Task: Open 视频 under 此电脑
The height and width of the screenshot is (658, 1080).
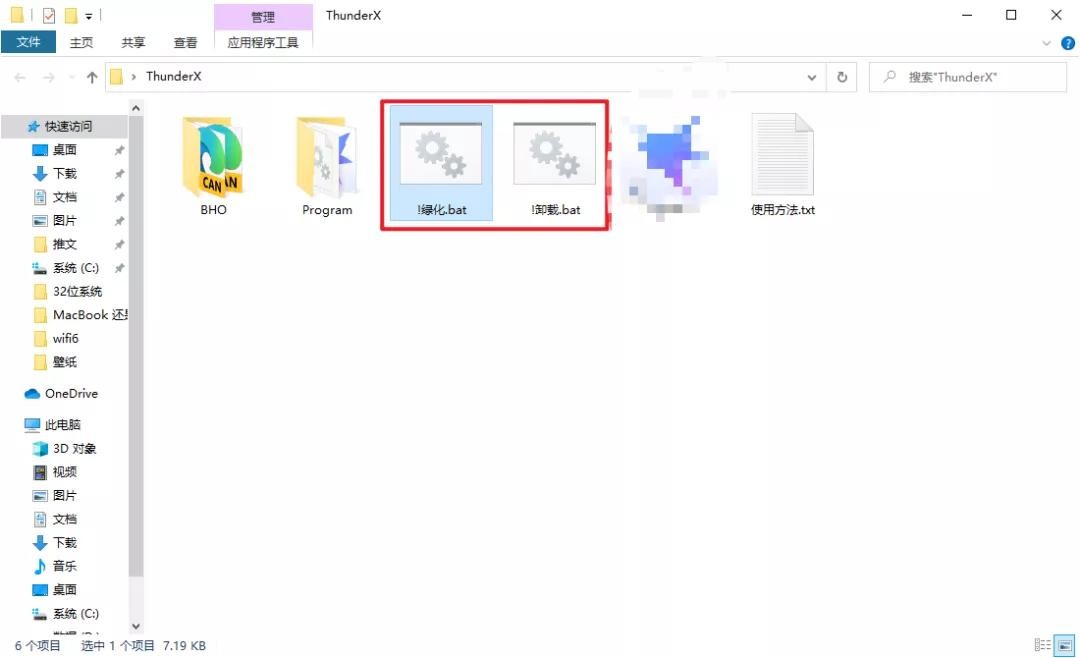Action: pos(65,472)
